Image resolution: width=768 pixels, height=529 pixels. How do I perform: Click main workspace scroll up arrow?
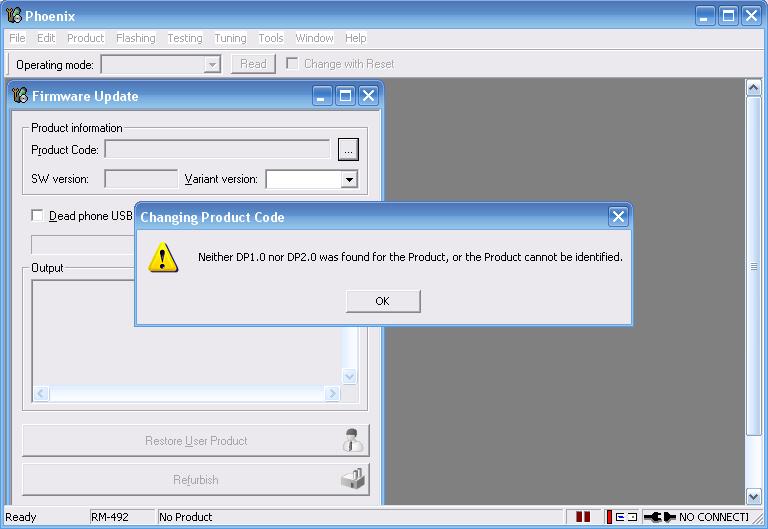pos(753,88)
